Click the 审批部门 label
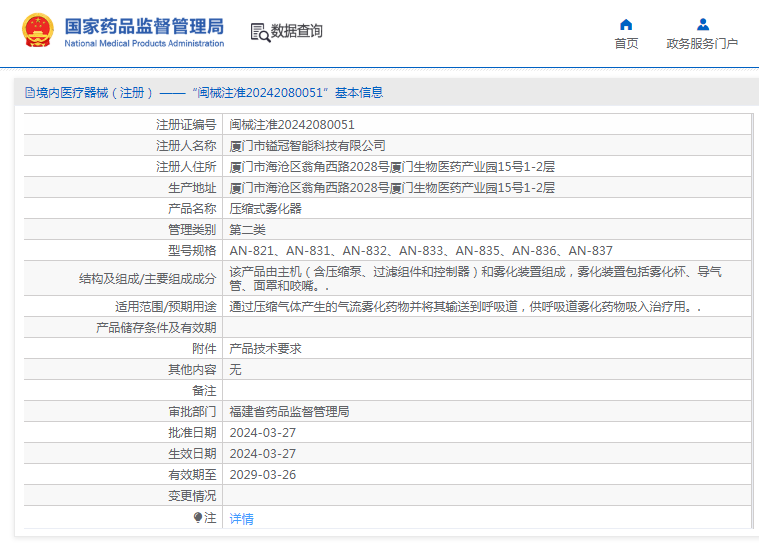The image size is (759, 544). [192, 412]
